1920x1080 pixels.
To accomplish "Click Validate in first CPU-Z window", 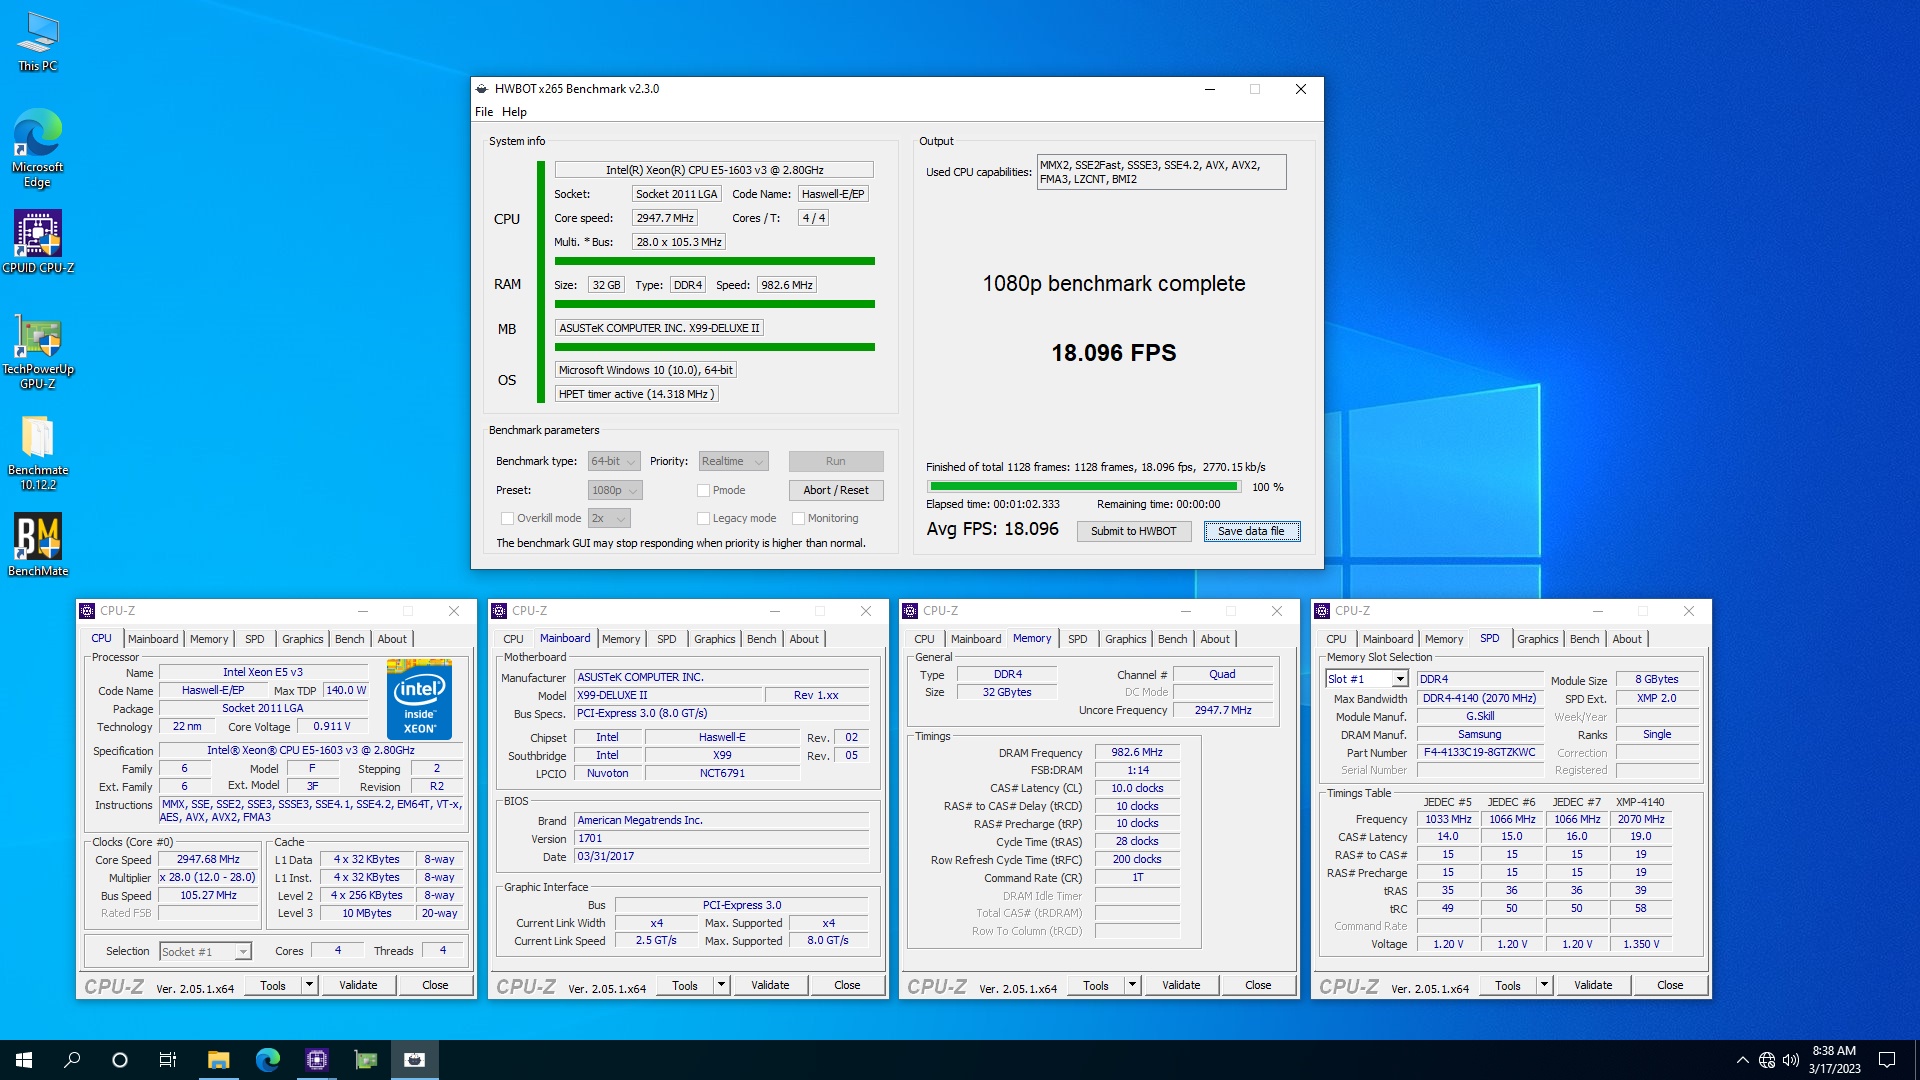I will pos(358,986).
